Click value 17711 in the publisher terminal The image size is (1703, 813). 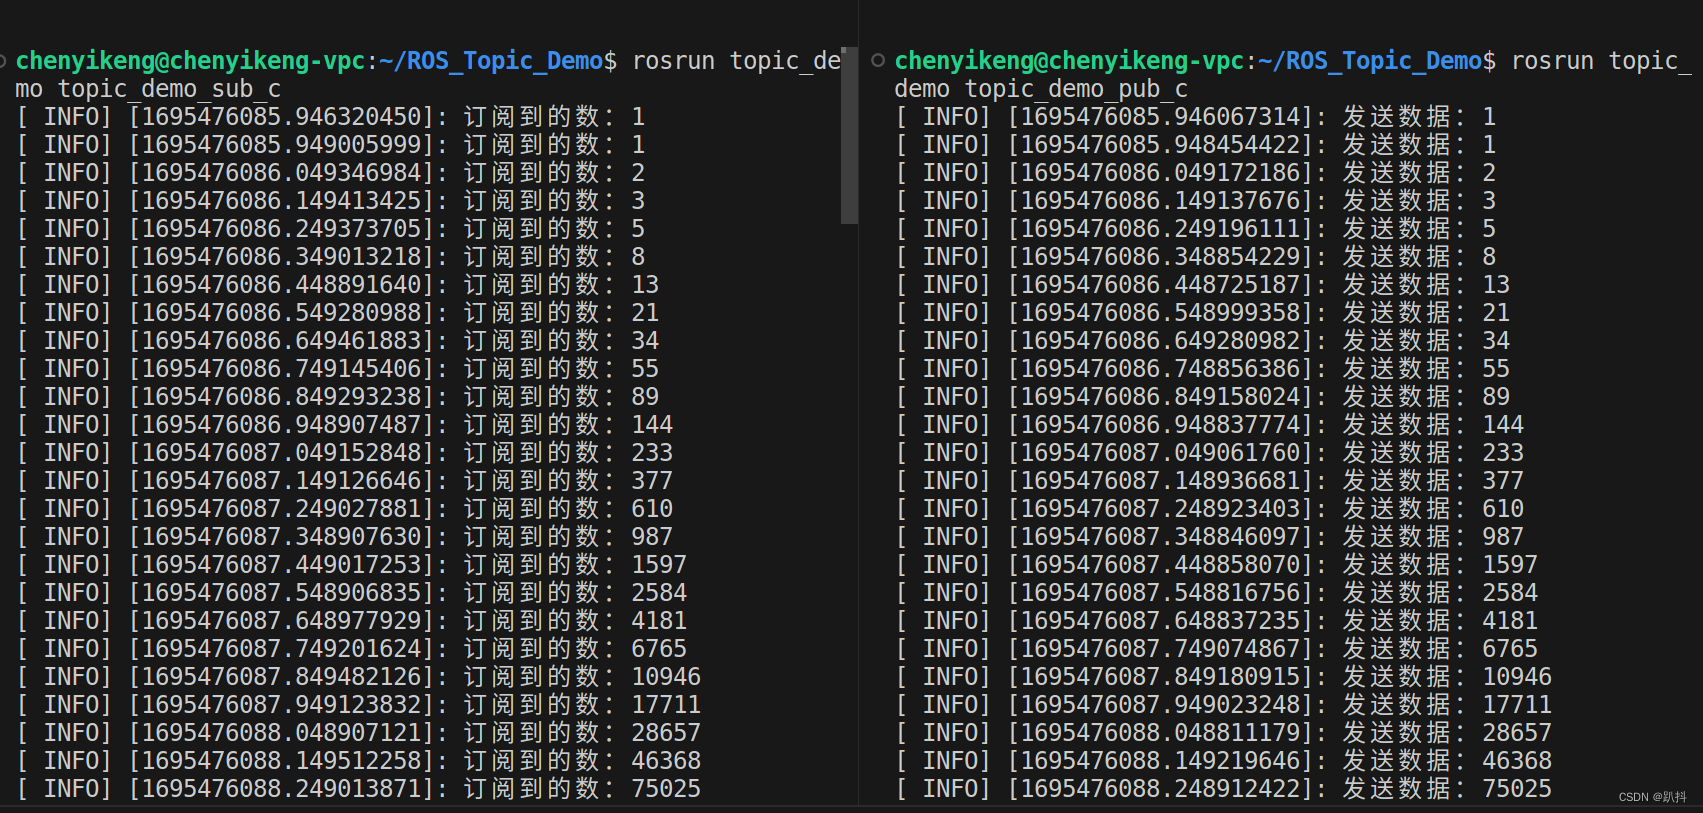[1517, 705]
